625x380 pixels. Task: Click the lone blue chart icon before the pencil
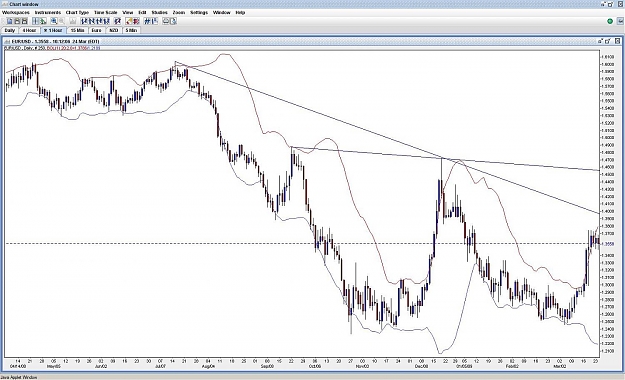click(118, 21)
